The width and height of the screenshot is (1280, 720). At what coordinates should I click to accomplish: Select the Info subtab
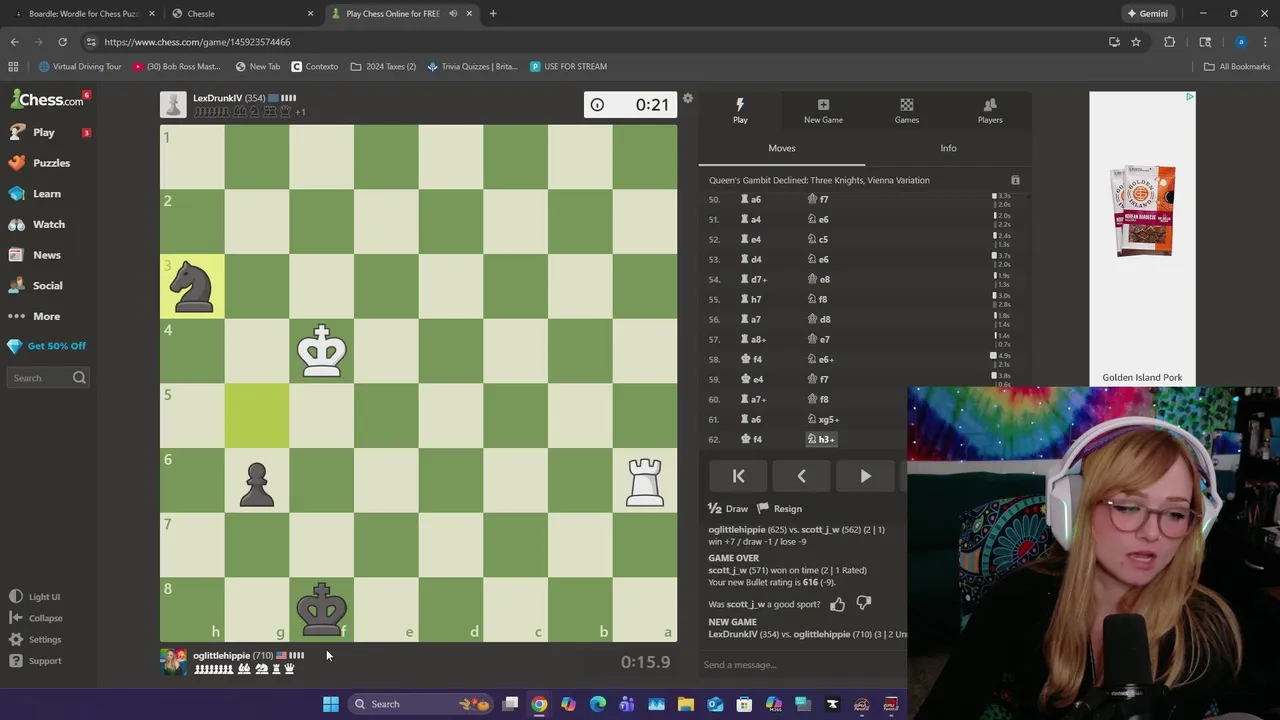tap(948, 148)
